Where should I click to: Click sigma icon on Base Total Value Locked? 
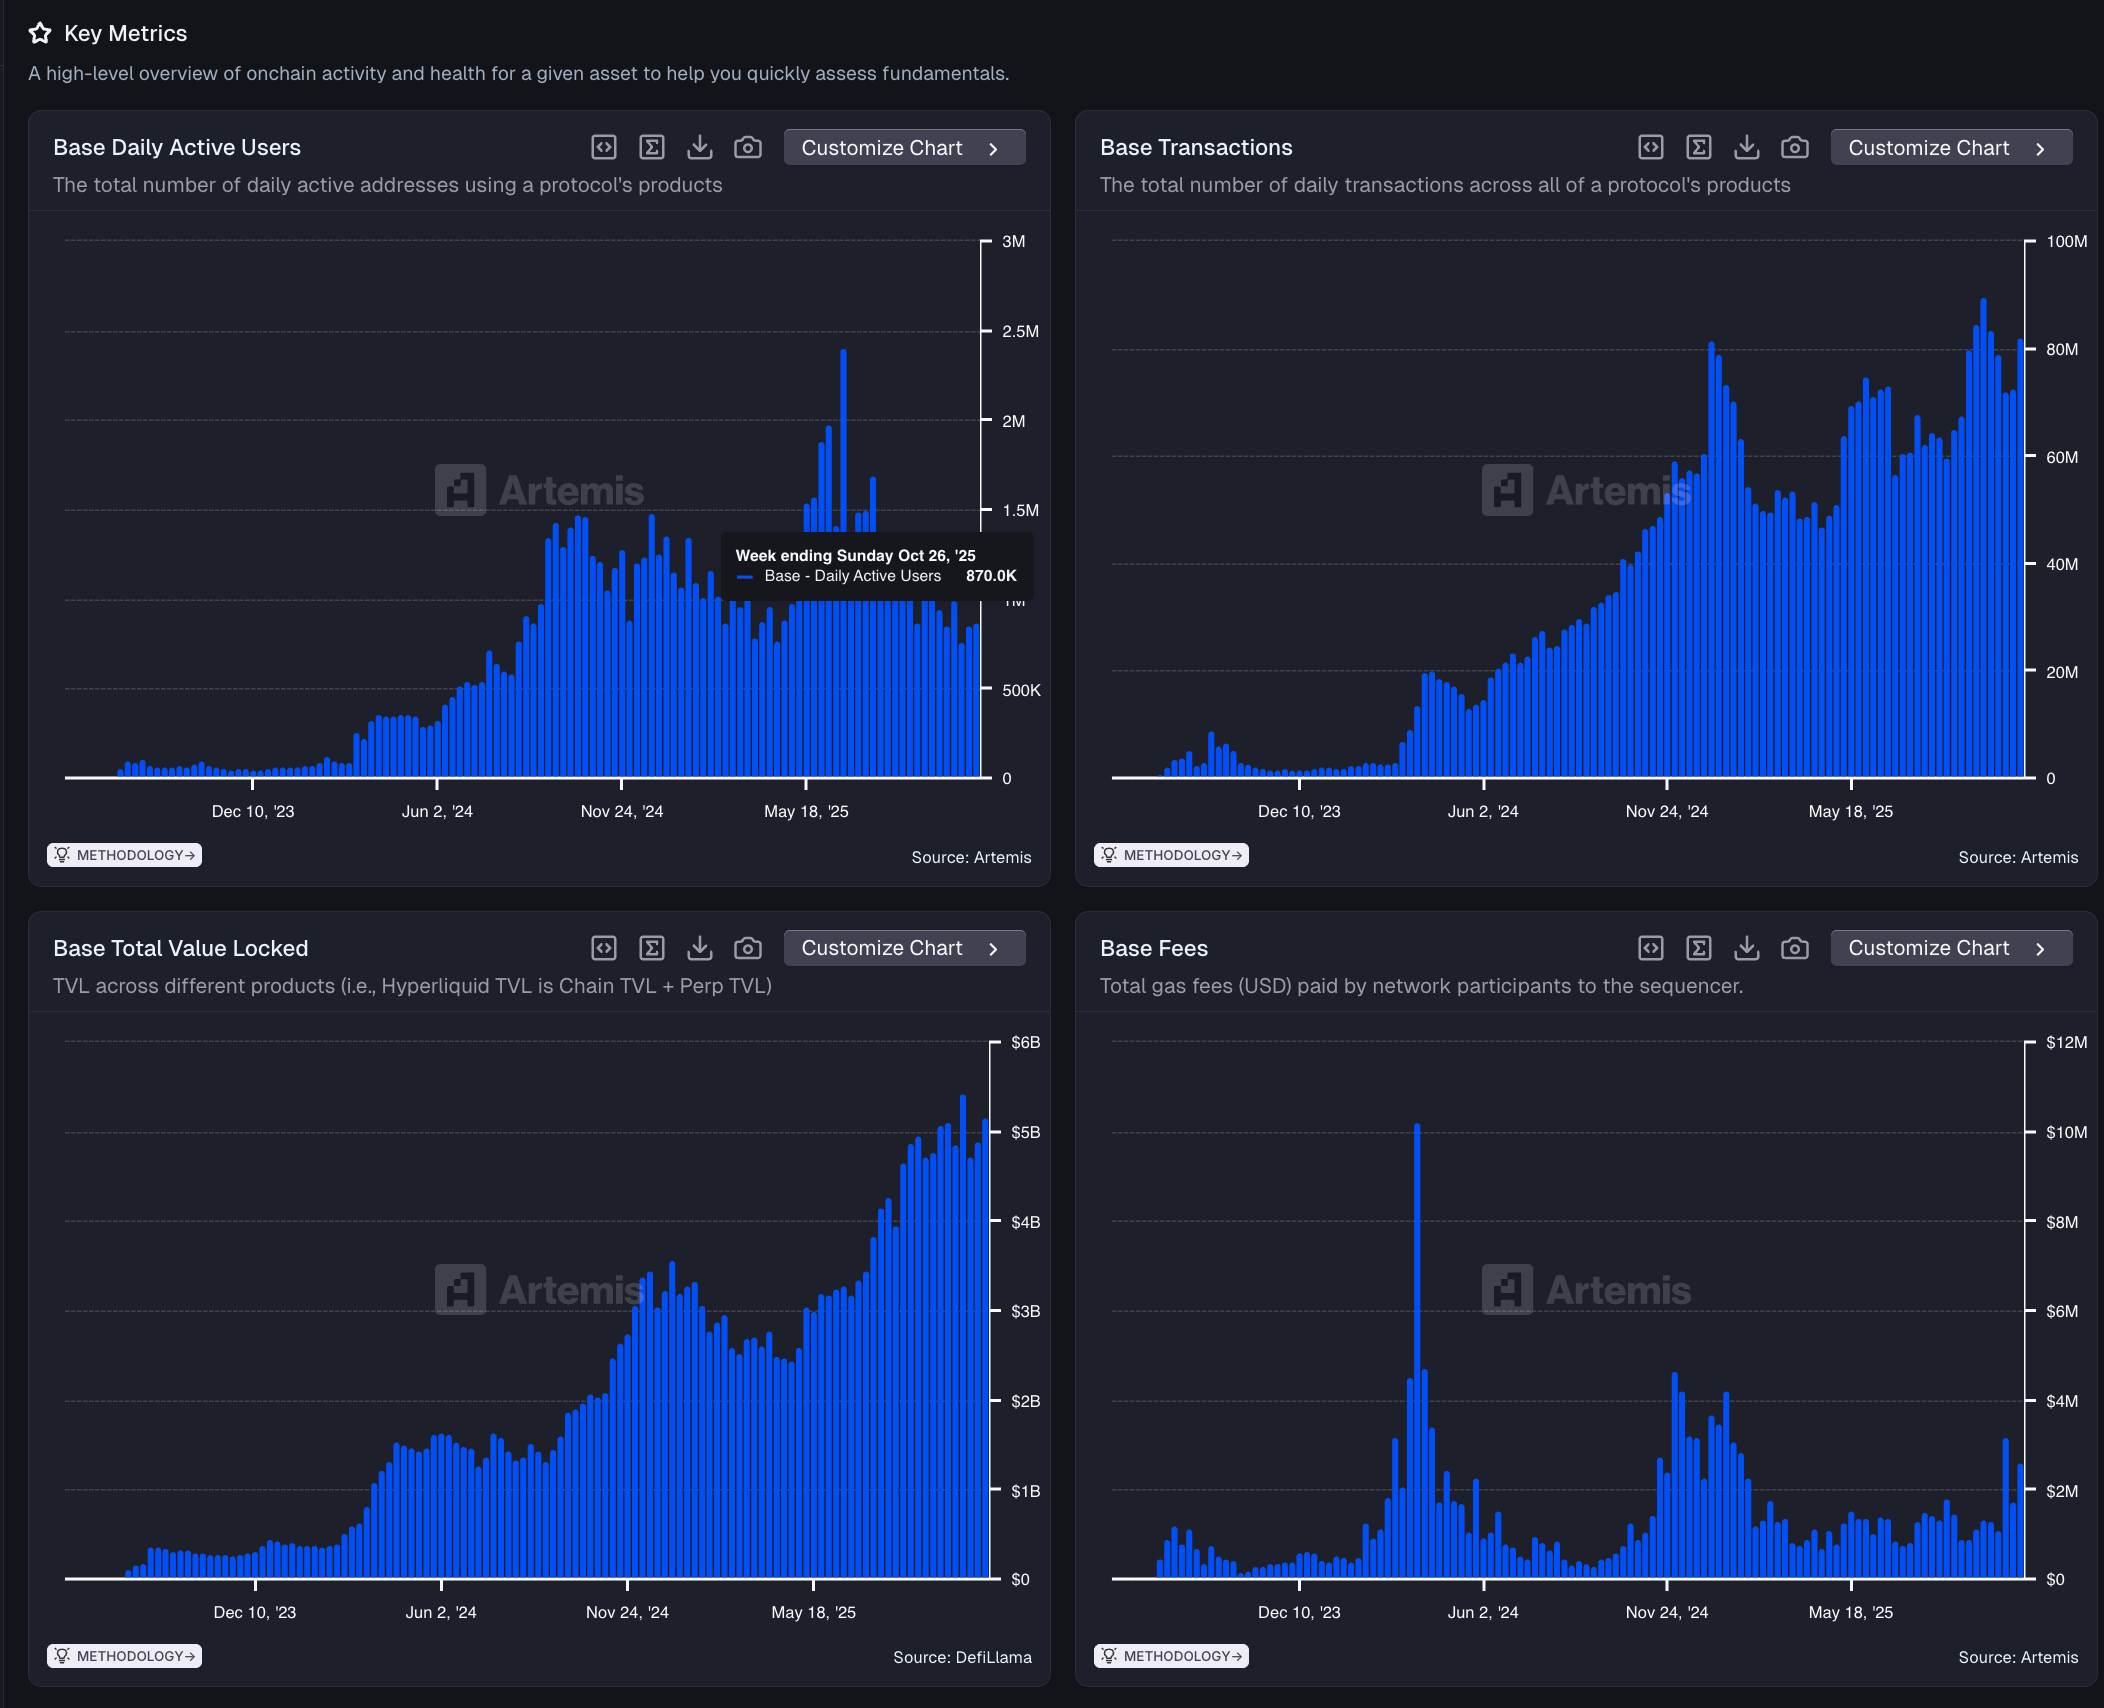click(652, 948)
